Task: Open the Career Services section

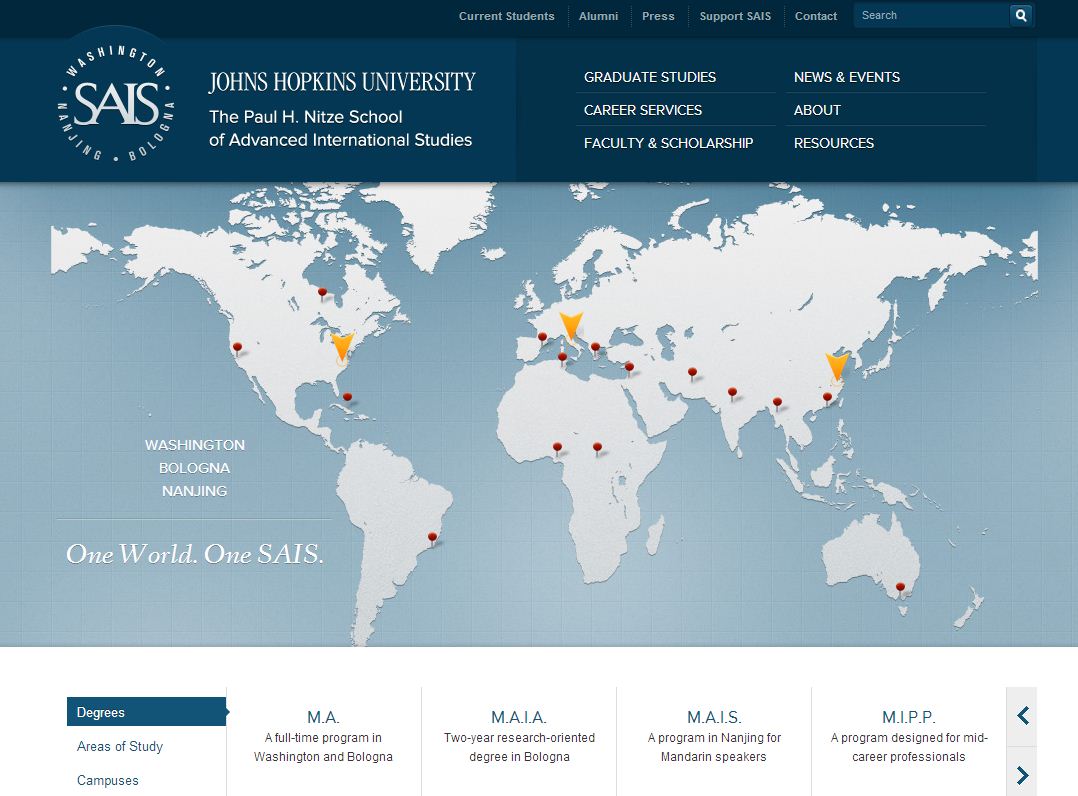Action: pyautogui.click(x=642, y=110)
